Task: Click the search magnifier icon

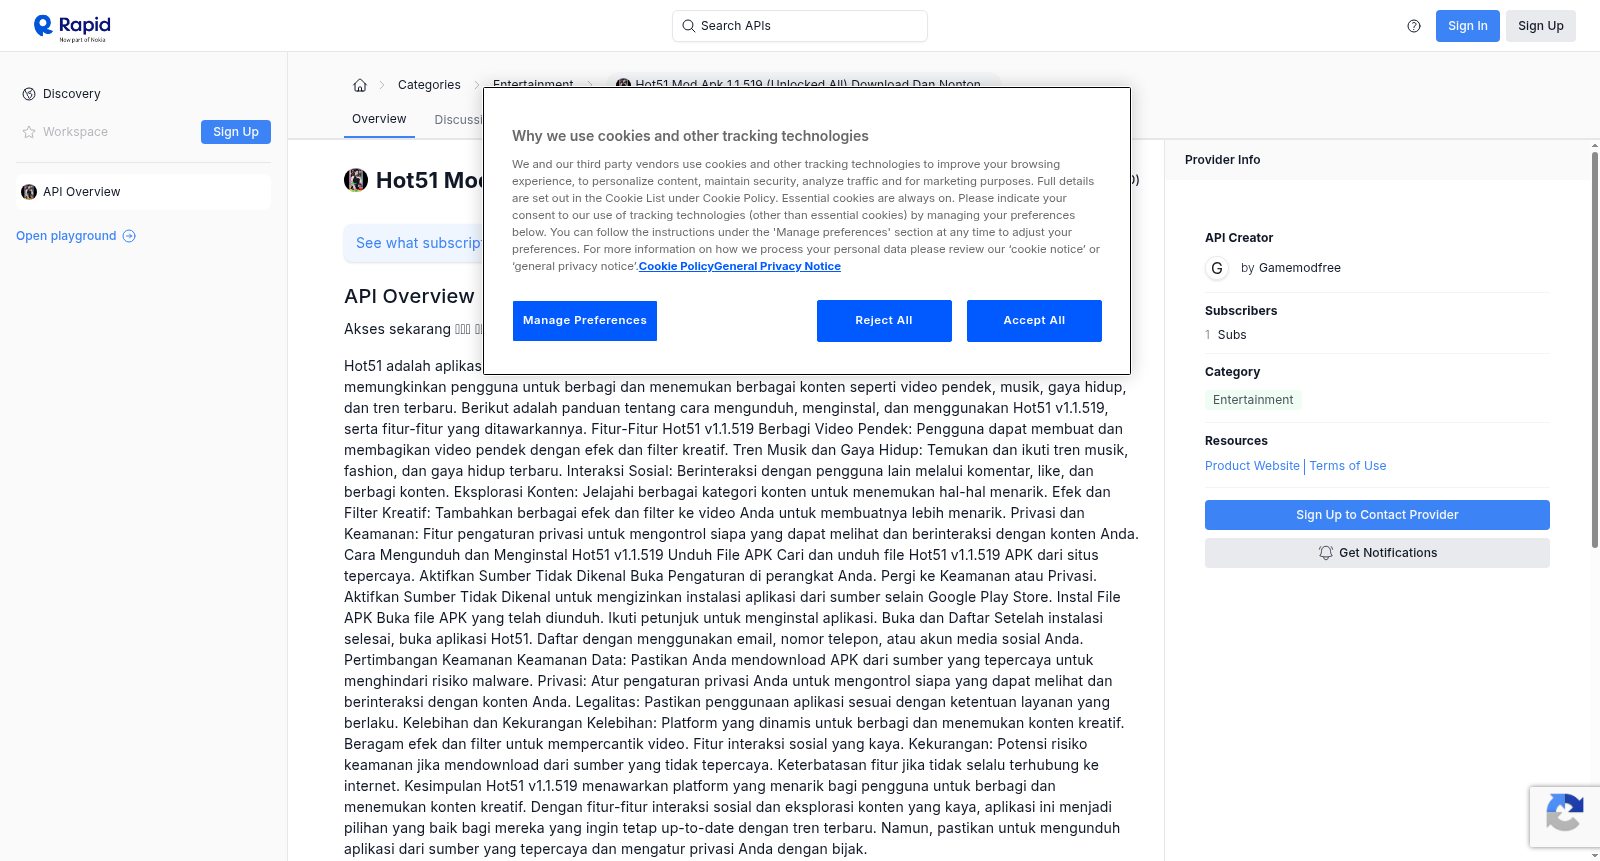Action: 689,26
